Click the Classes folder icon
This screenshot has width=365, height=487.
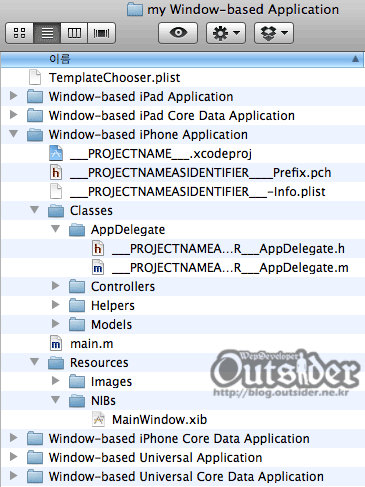[56, 211]
